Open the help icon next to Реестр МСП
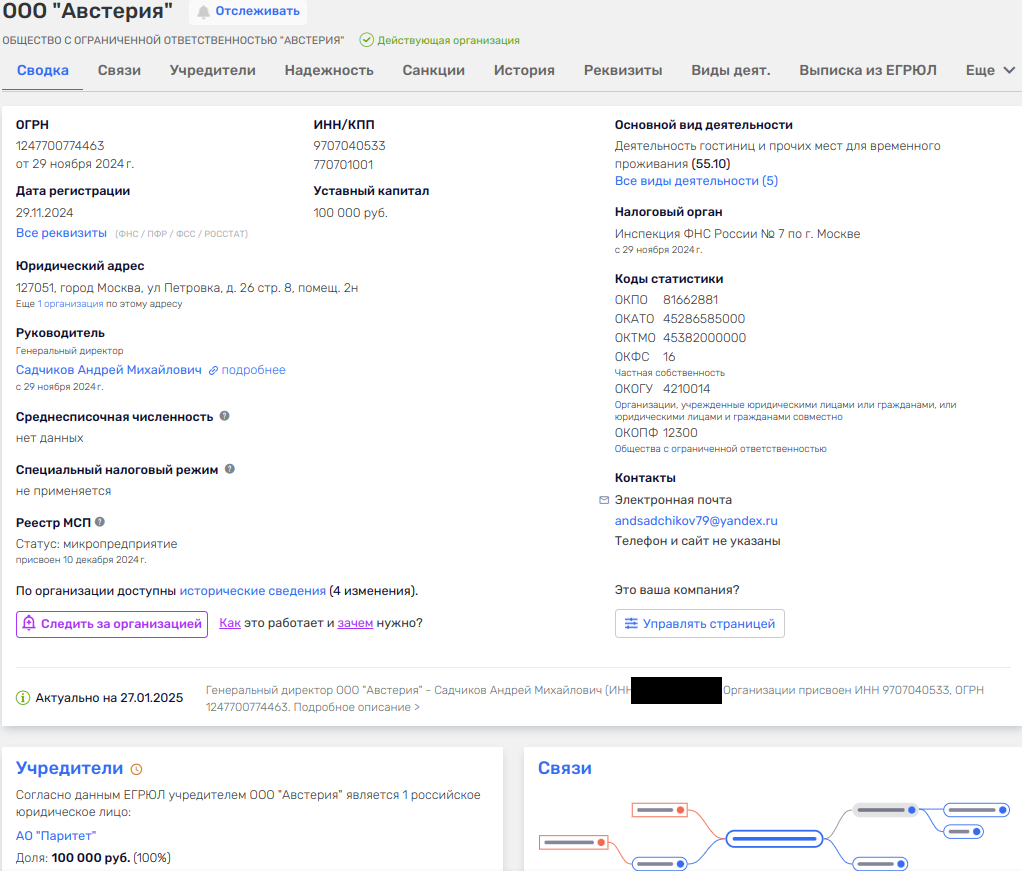The image size is (1022, 871). (100, 522)
